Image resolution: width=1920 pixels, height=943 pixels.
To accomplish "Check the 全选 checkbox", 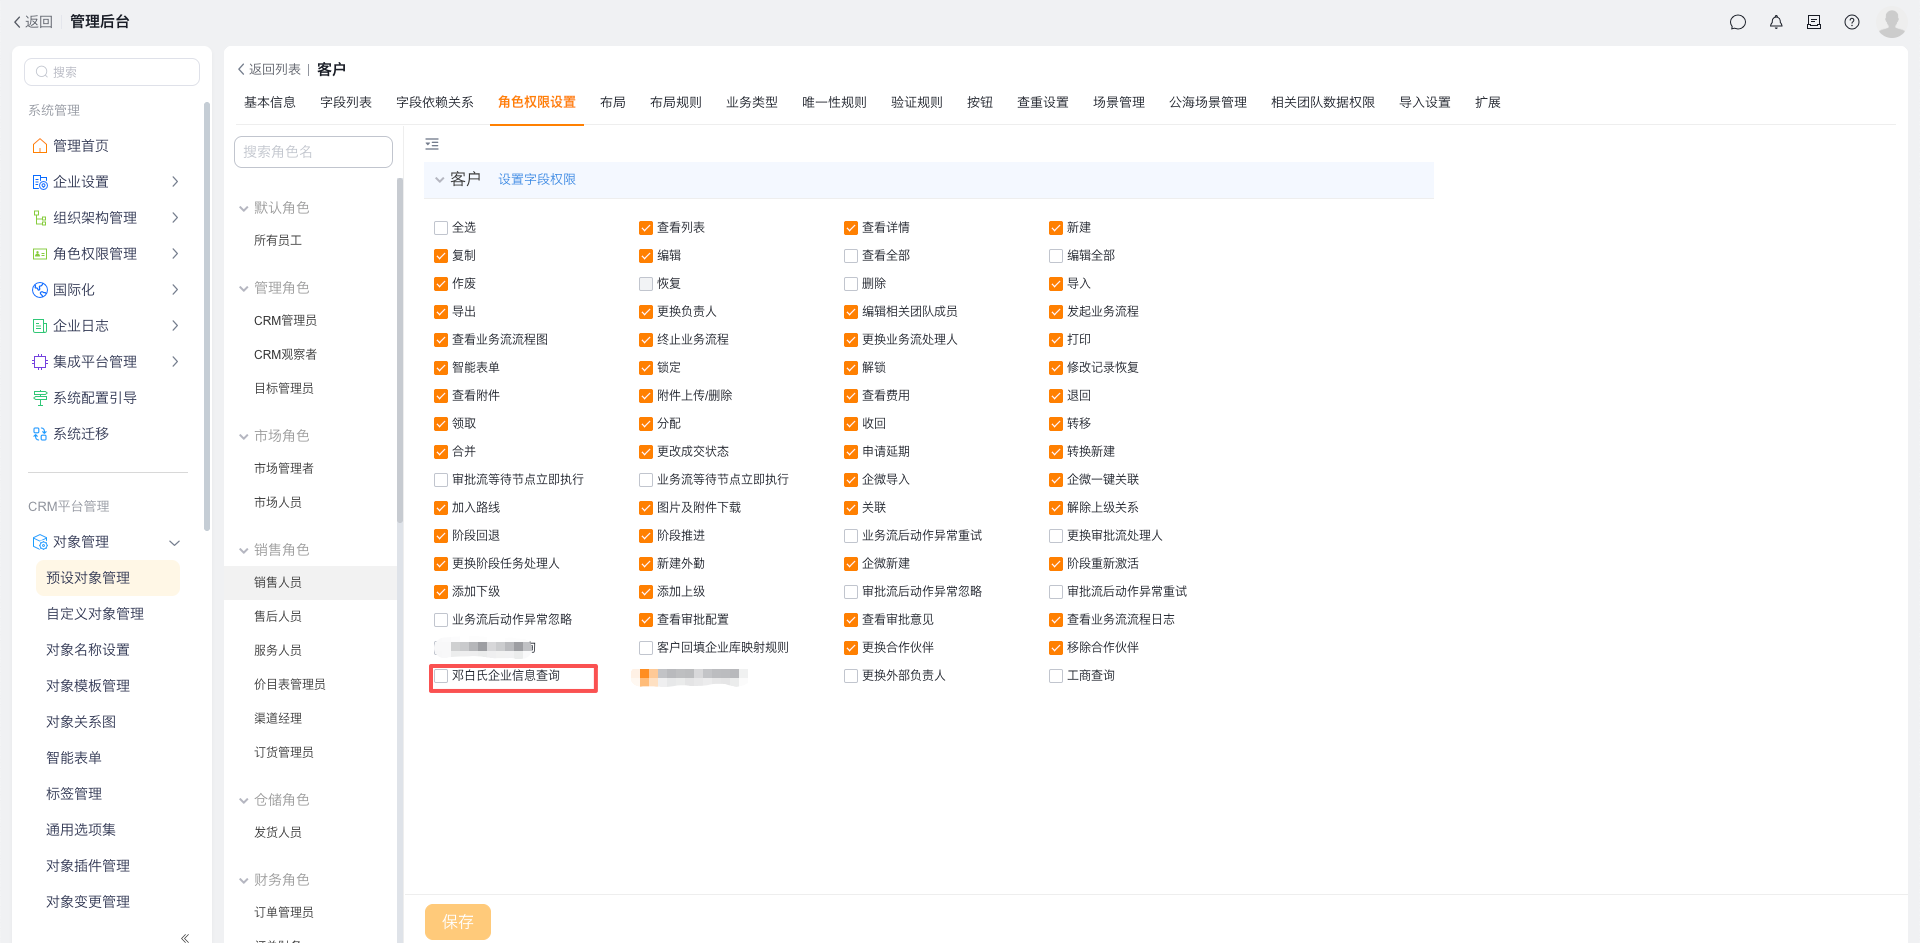I will pyautogui.click(x=441, y=228).
